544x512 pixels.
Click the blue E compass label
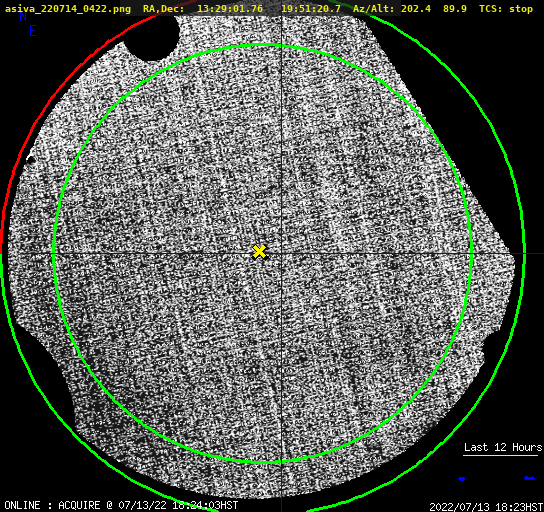[33, 31]
